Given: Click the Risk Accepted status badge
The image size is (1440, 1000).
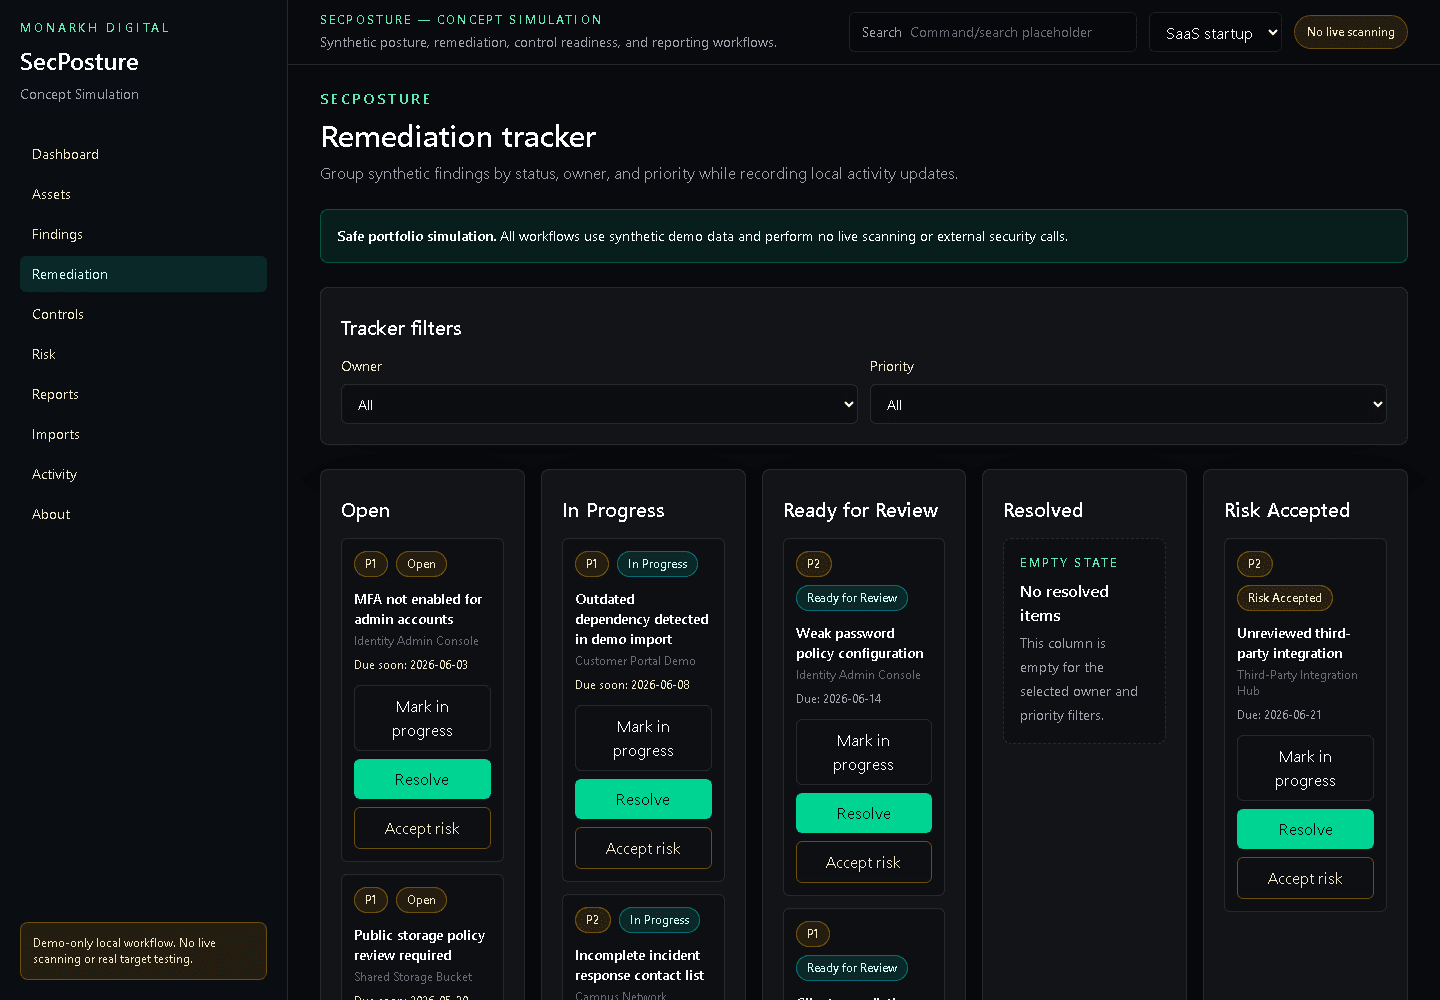Looking at the screenshot, I should coord(1285,598).
